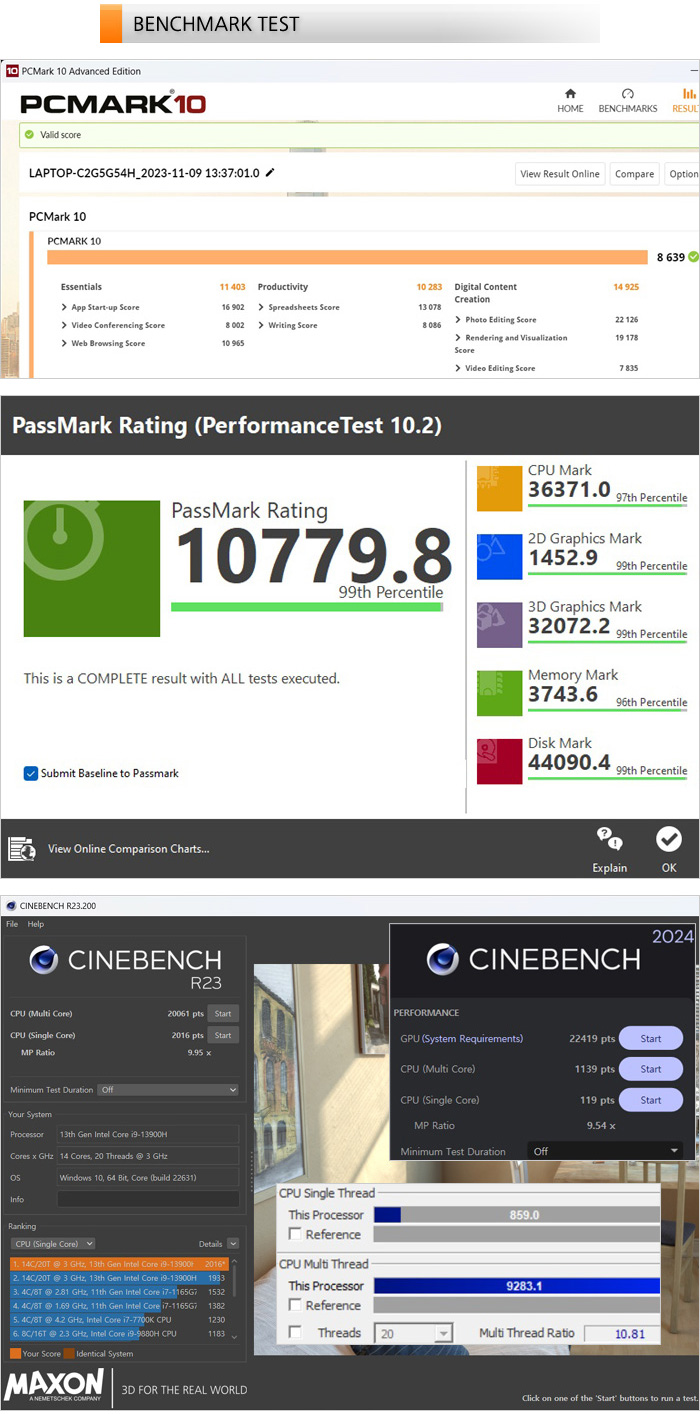Click the Info input field

coord(148,1198)
